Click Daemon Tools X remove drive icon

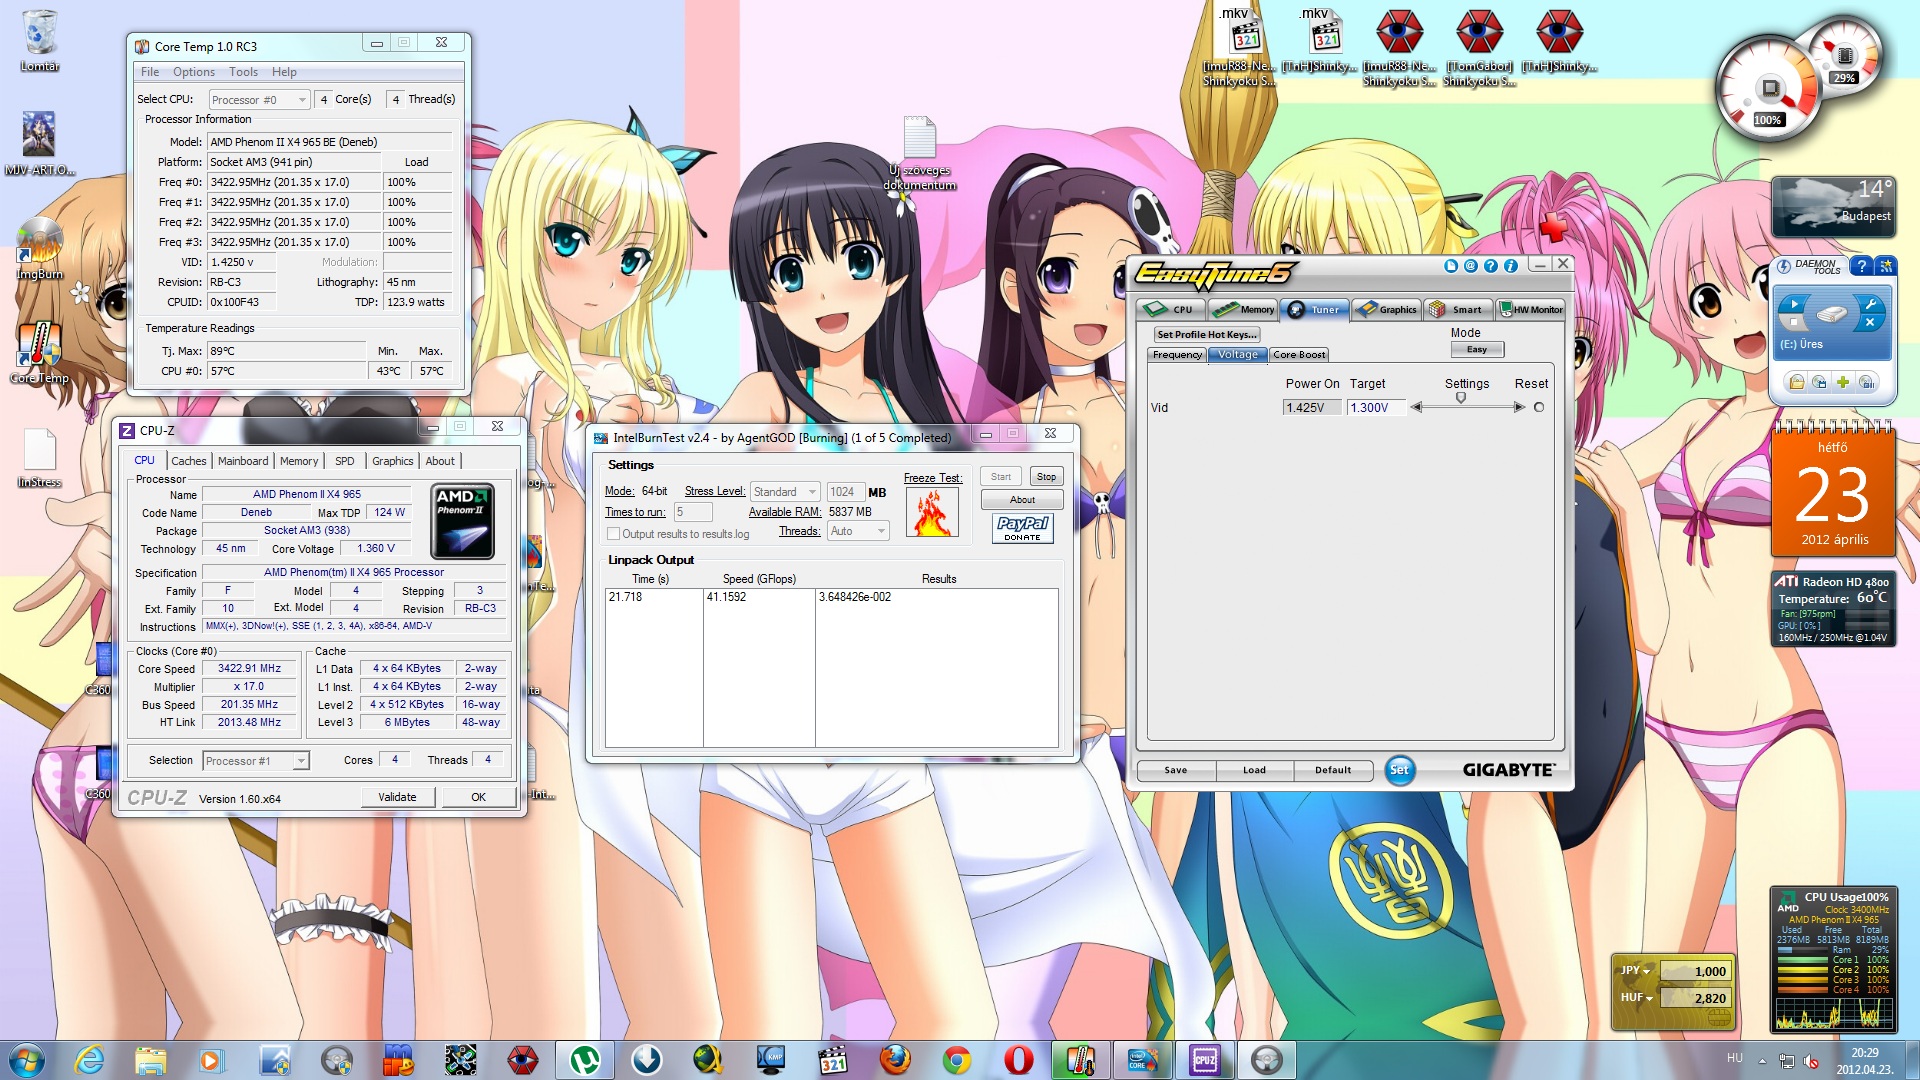click(x=1870, y=323)
